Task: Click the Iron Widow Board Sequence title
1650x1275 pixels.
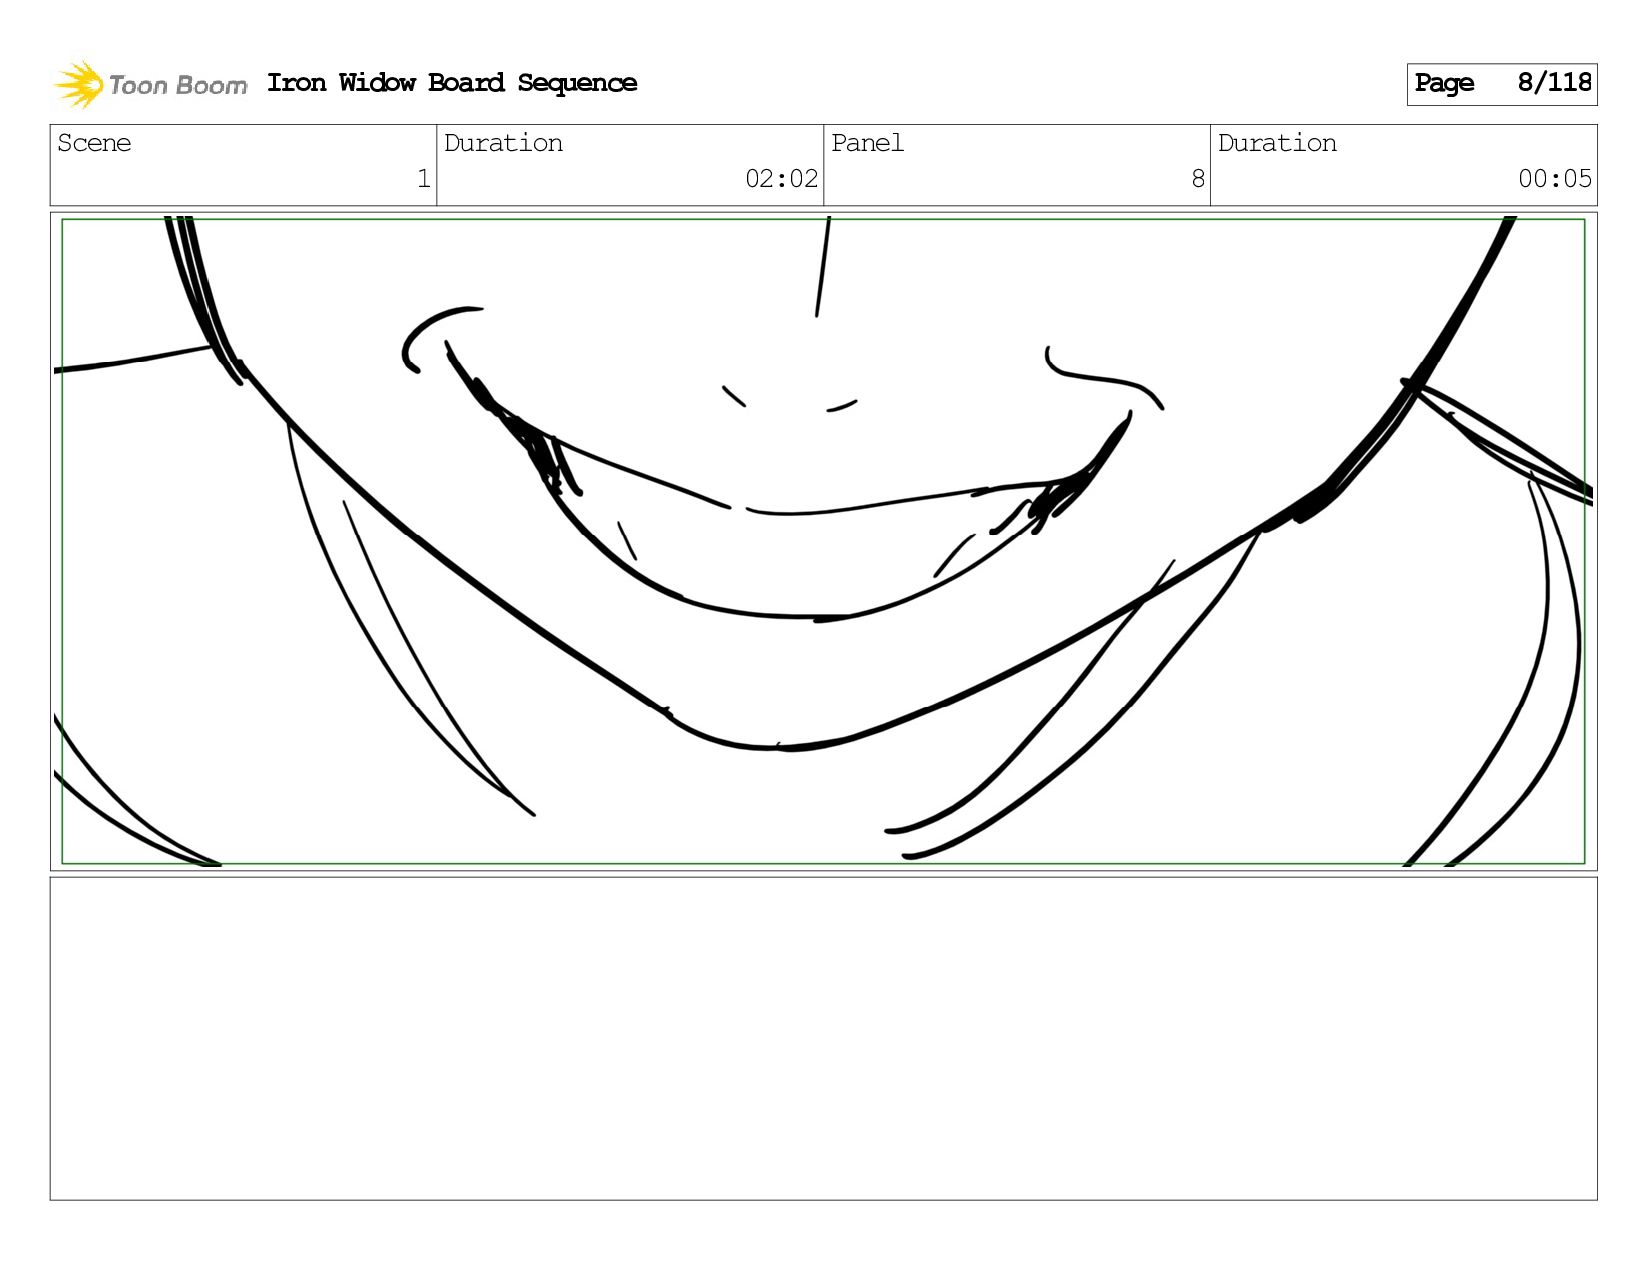Action: [x=452, y=83]
